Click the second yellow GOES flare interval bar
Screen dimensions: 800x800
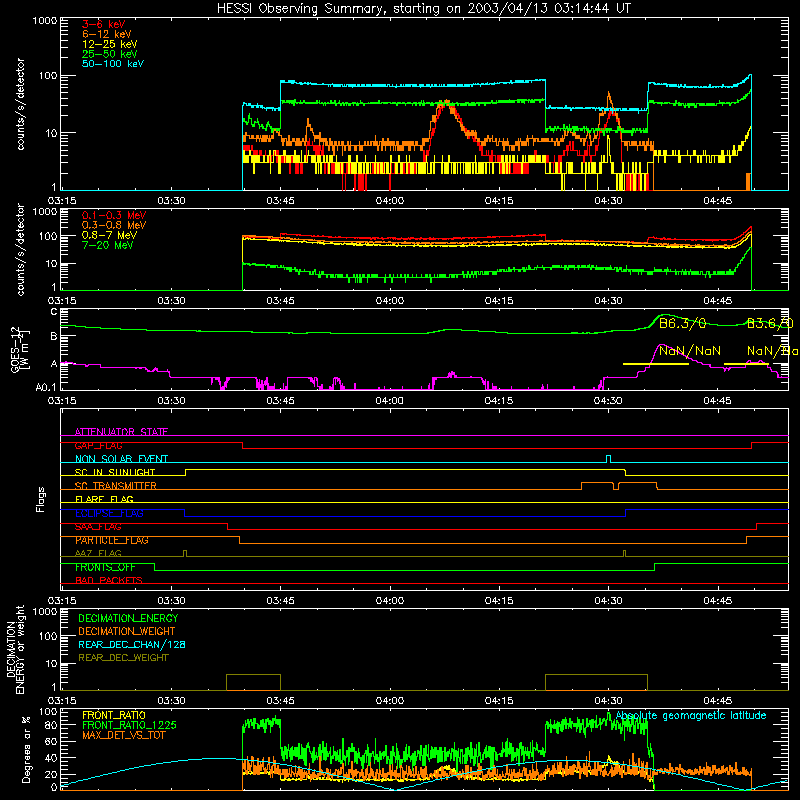(746, 364)
